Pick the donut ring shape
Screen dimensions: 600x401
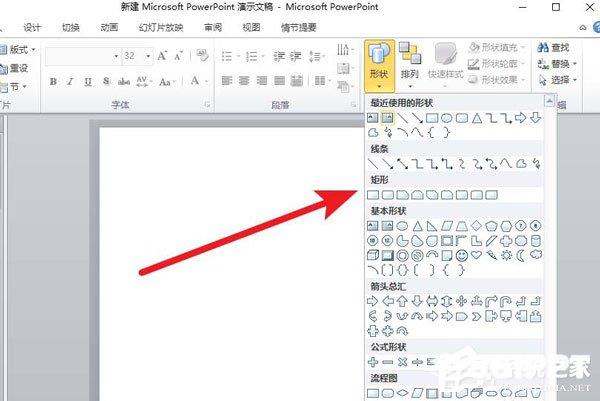(x=403, y=256)
